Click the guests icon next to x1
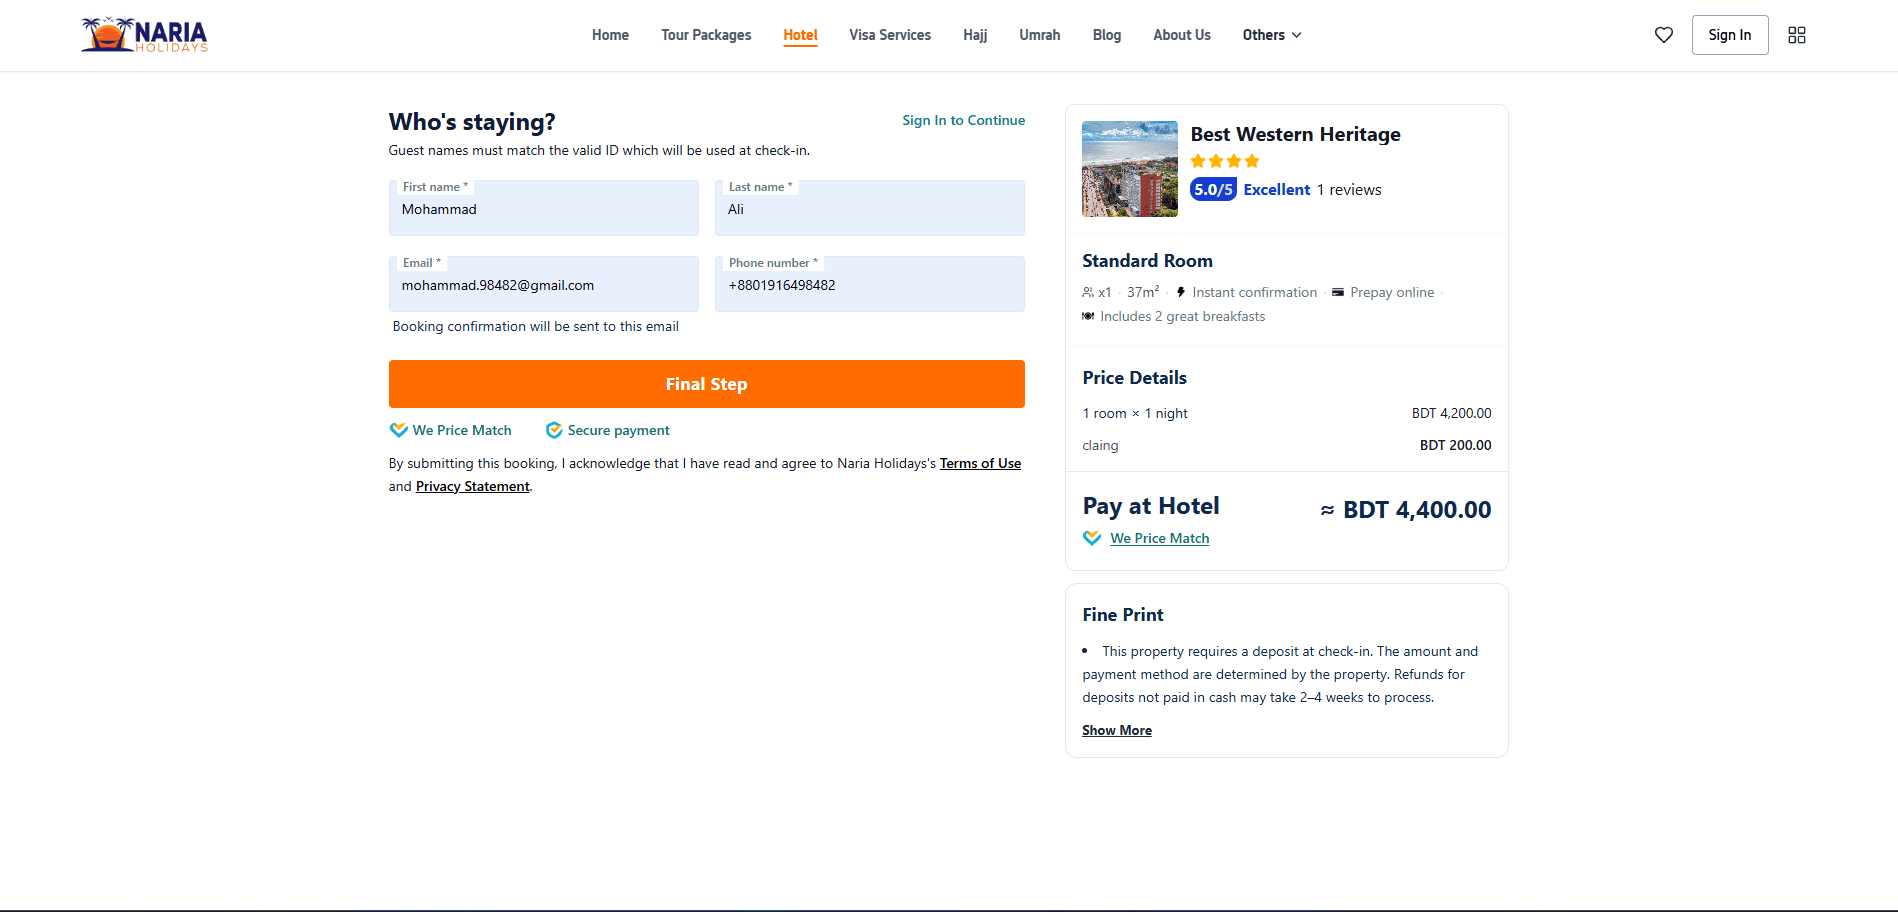Viewport: 1898px width, 912px height. pos(1088,292)
